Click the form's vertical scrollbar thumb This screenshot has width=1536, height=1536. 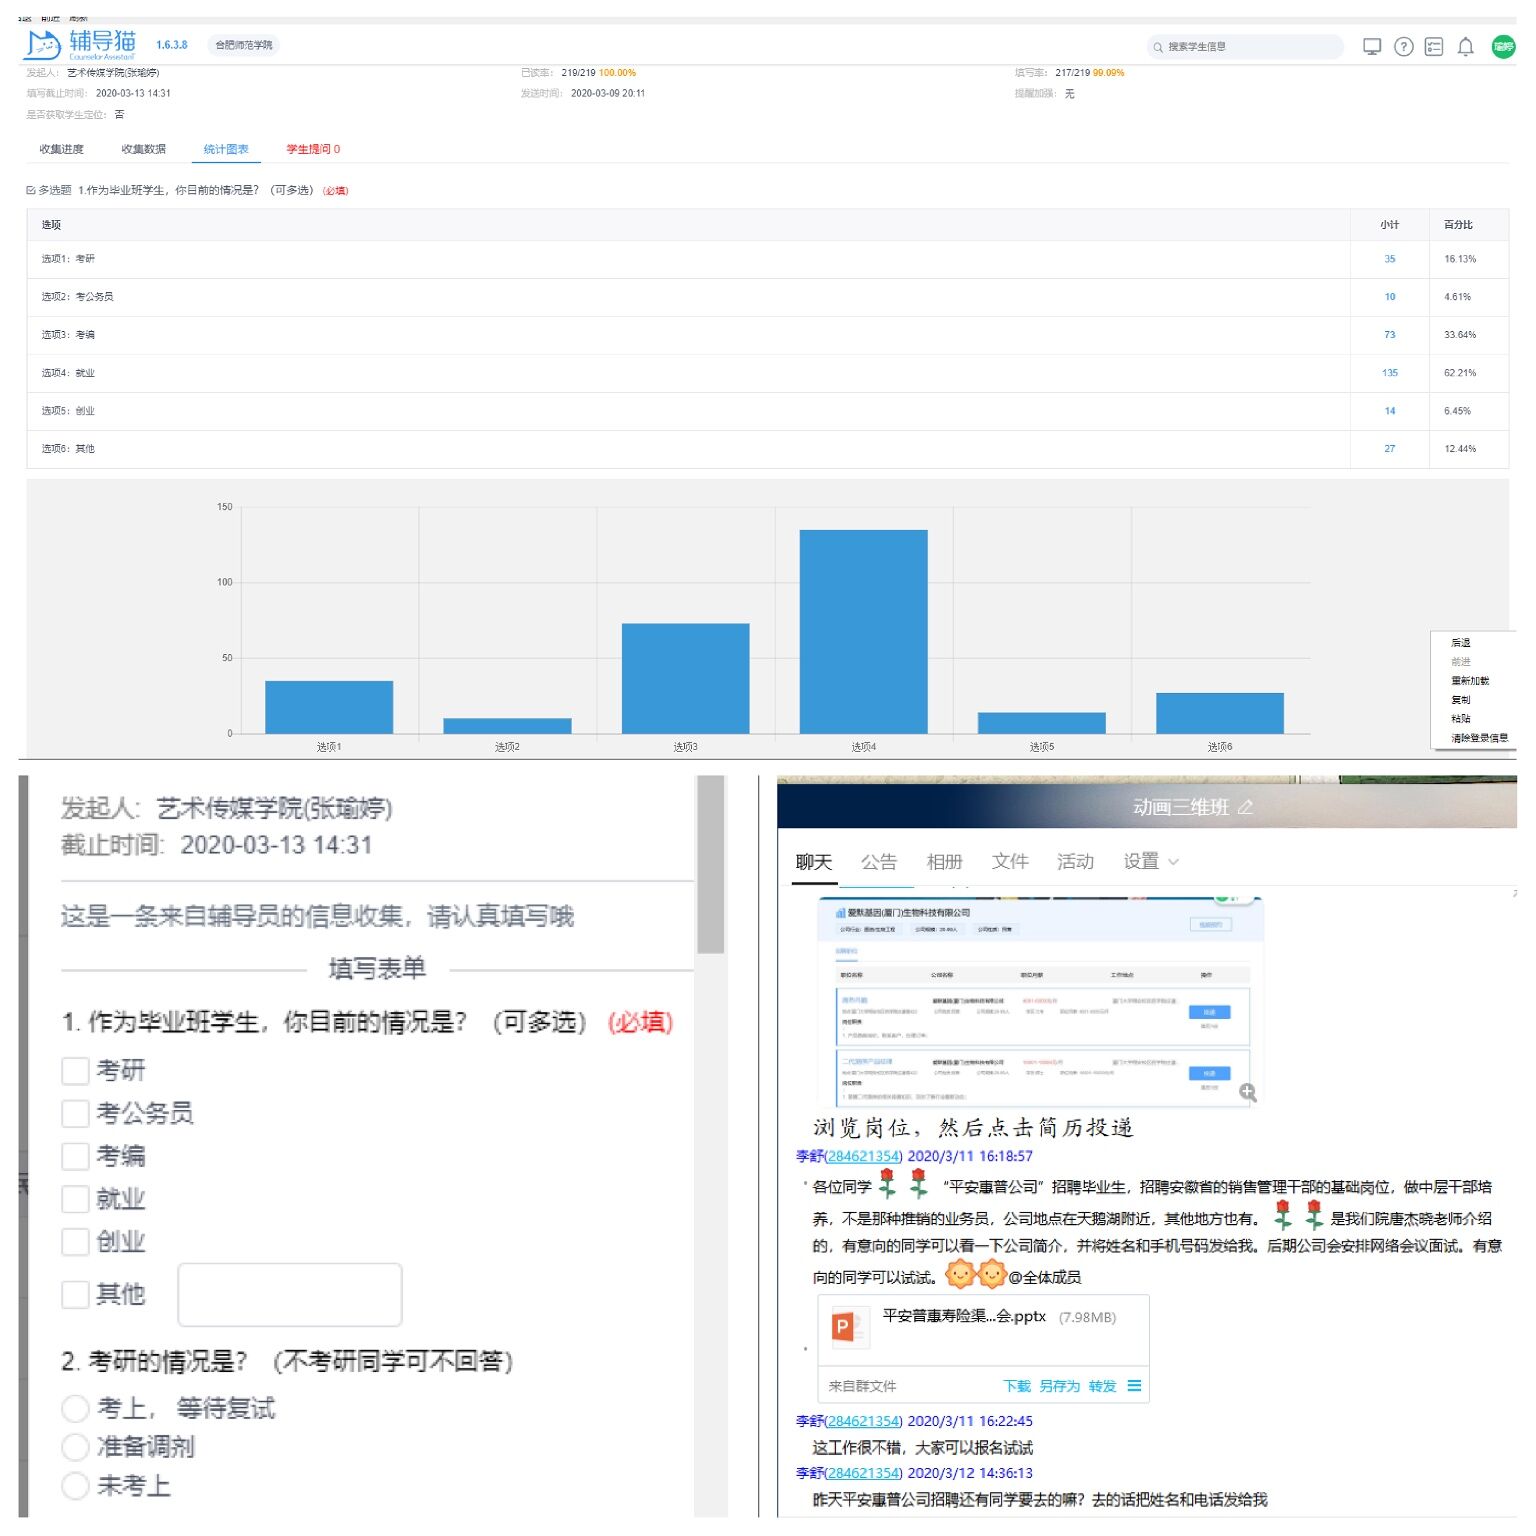pos(710,865)
